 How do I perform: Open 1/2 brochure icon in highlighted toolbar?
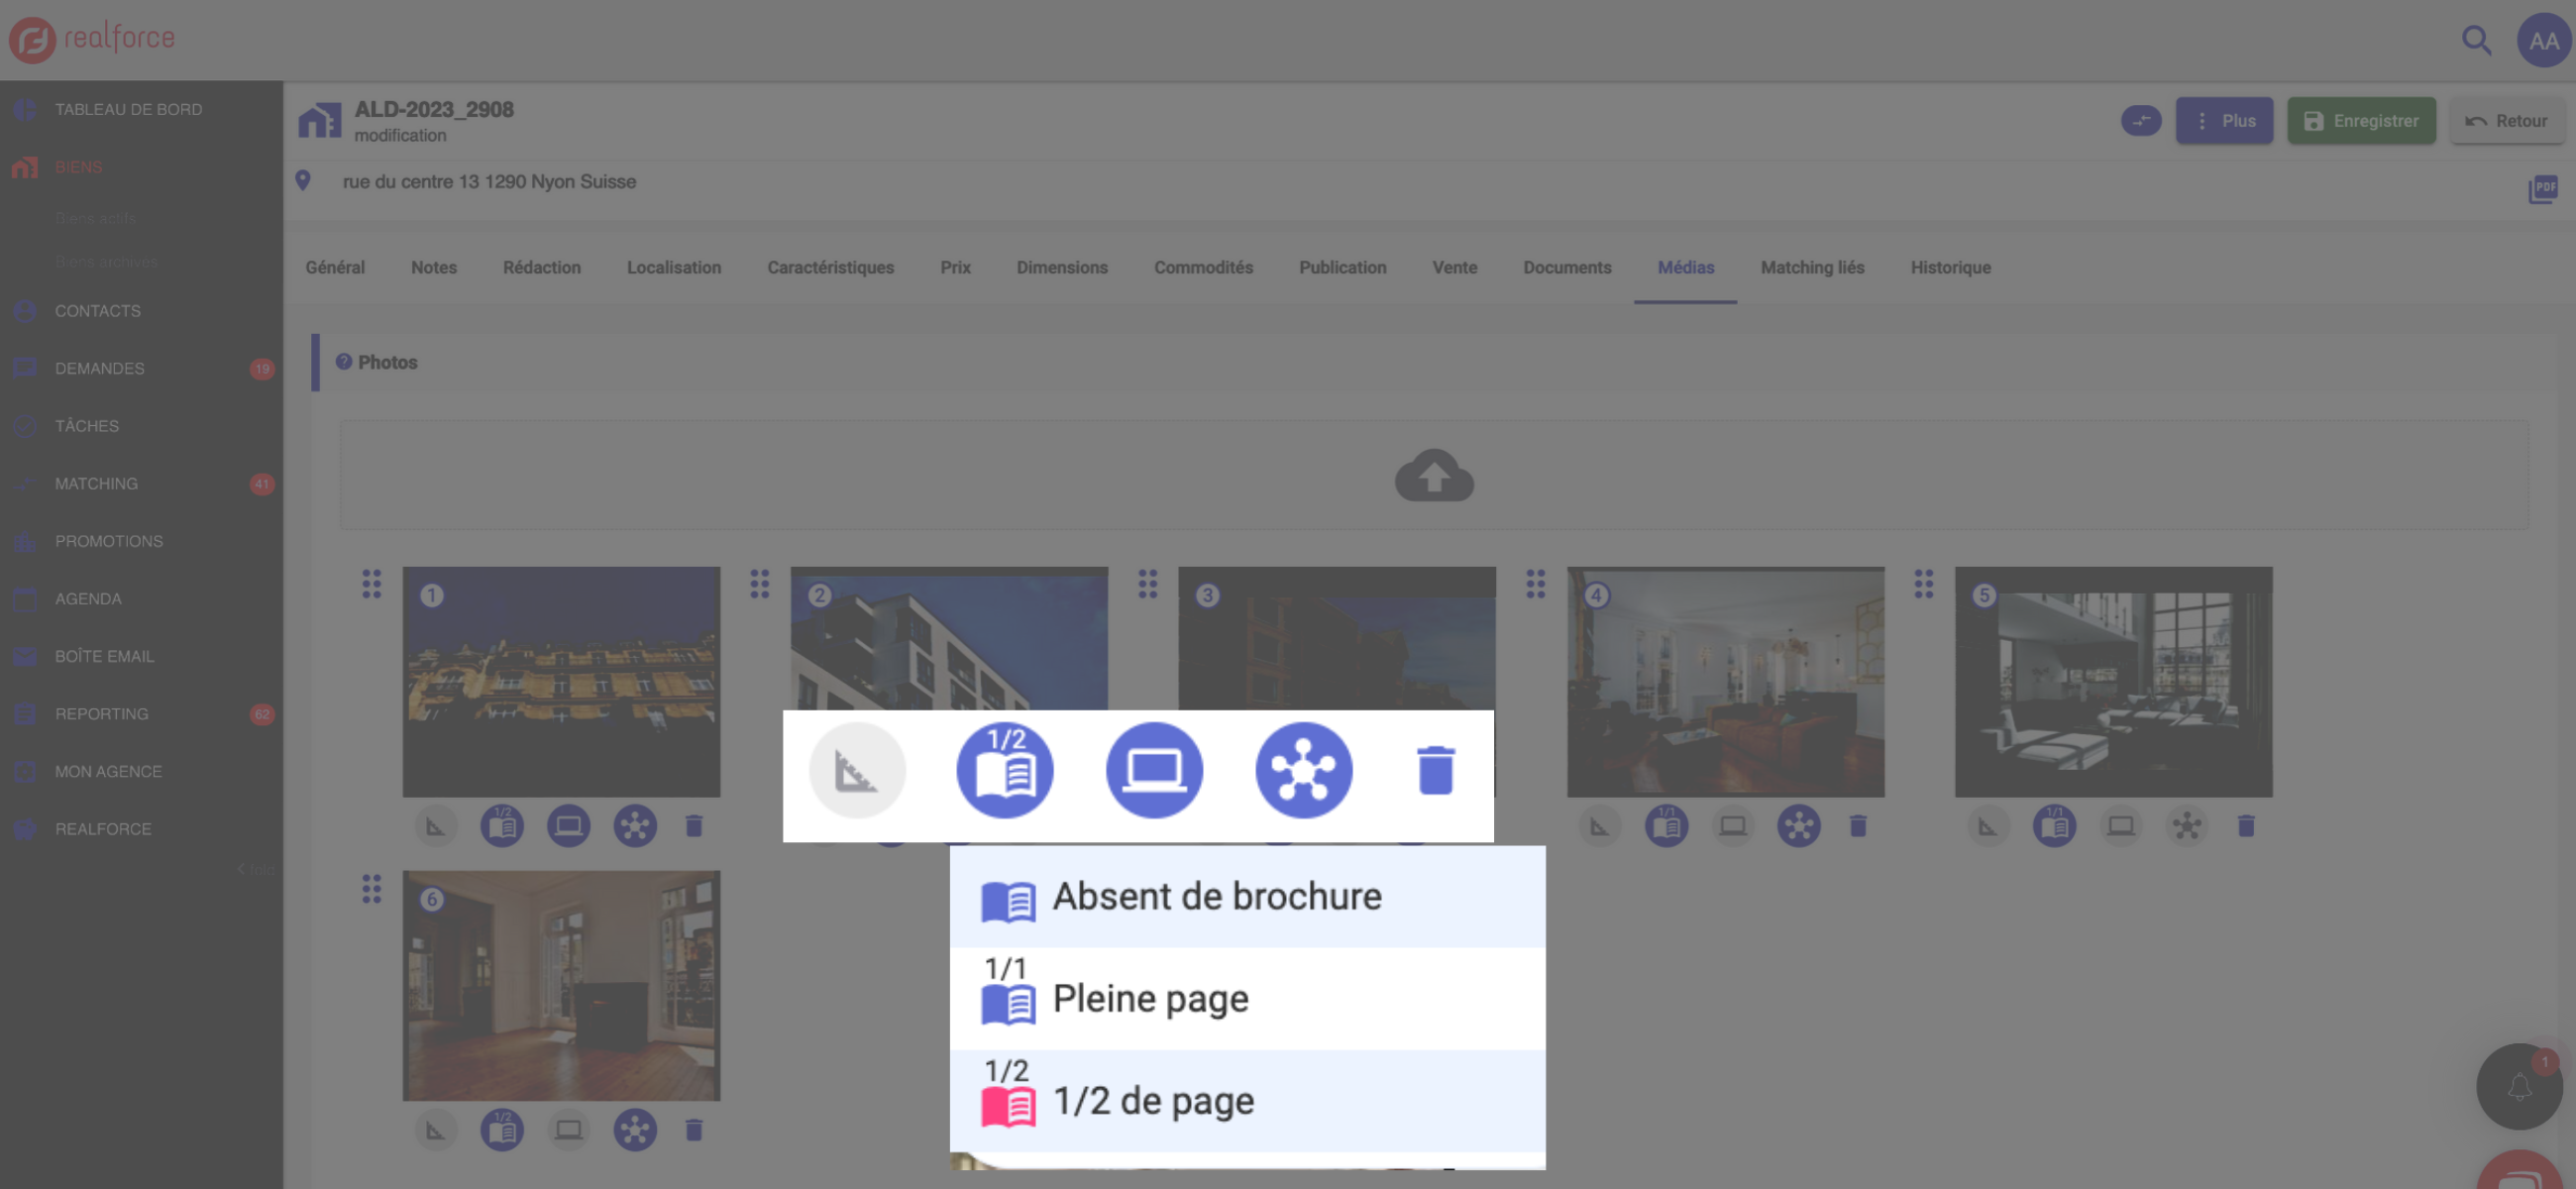click(1005, 770)
